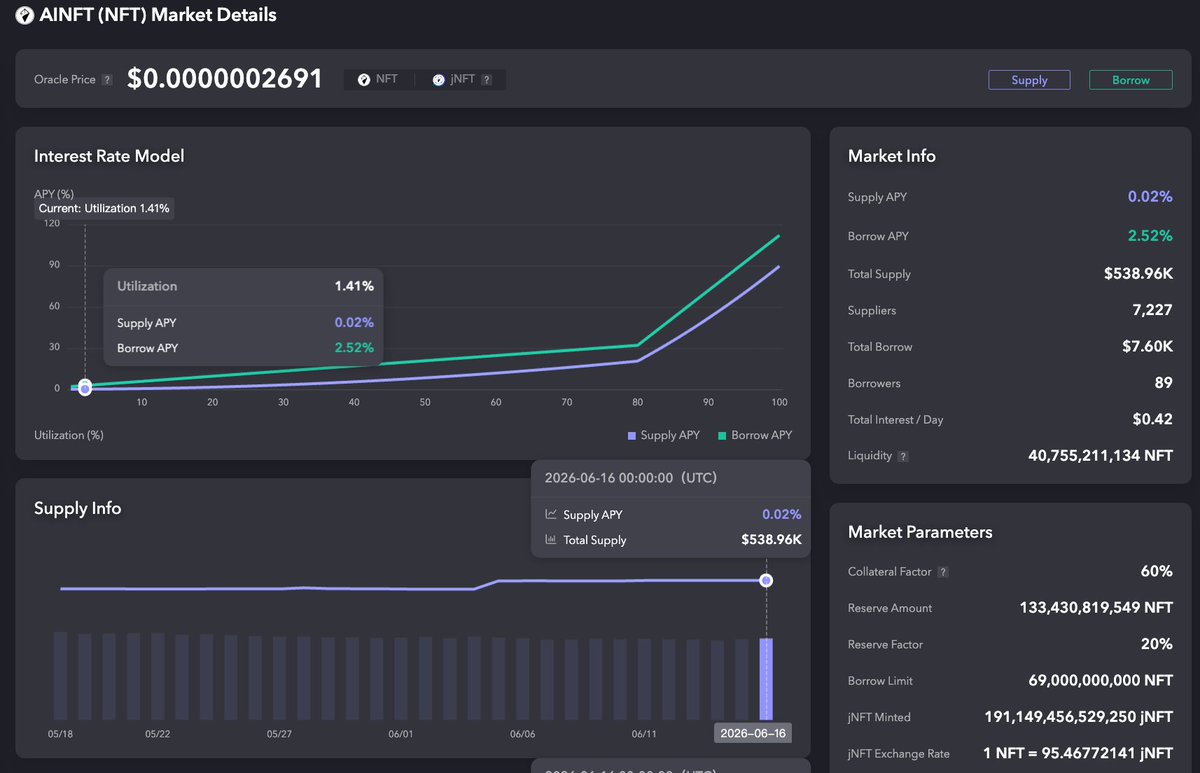Screen dimensions: 1200x773
Task: Click Borrow APY 2.52% in Market Info
Action: (x=1150, y=236)
